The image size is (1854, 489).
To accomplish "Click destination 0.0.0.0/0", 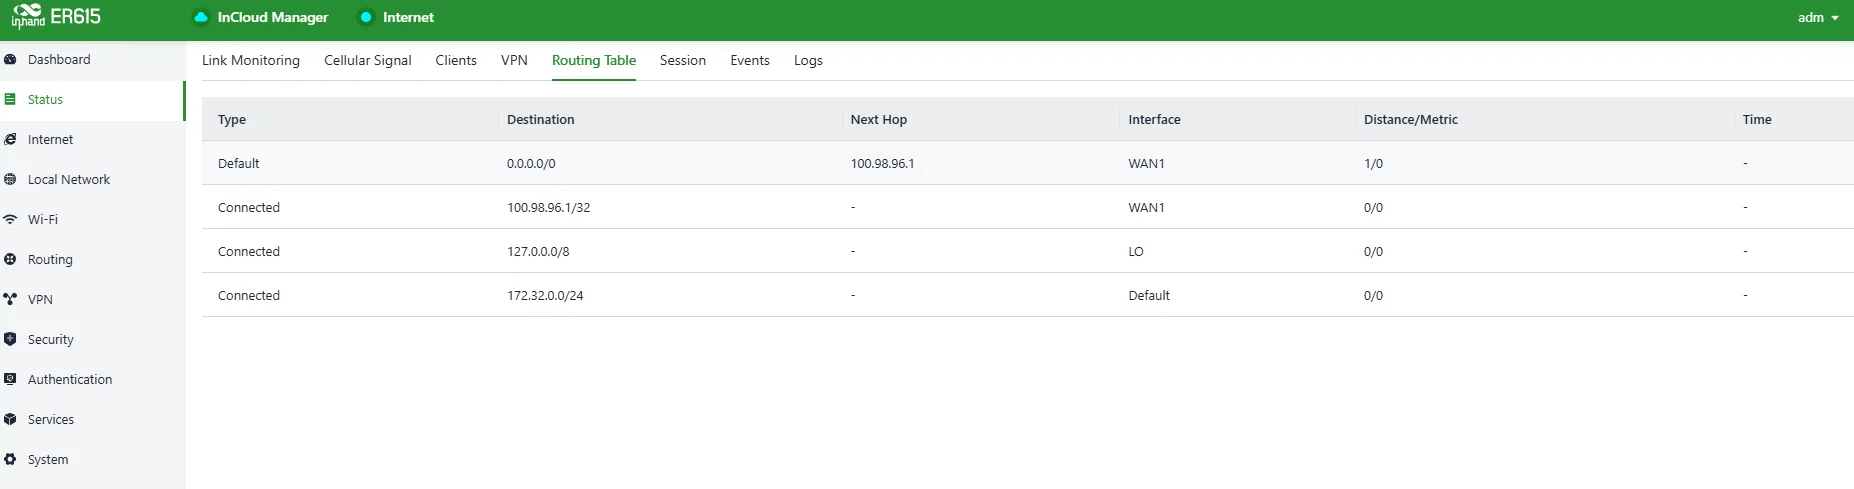I will (531, 163).
